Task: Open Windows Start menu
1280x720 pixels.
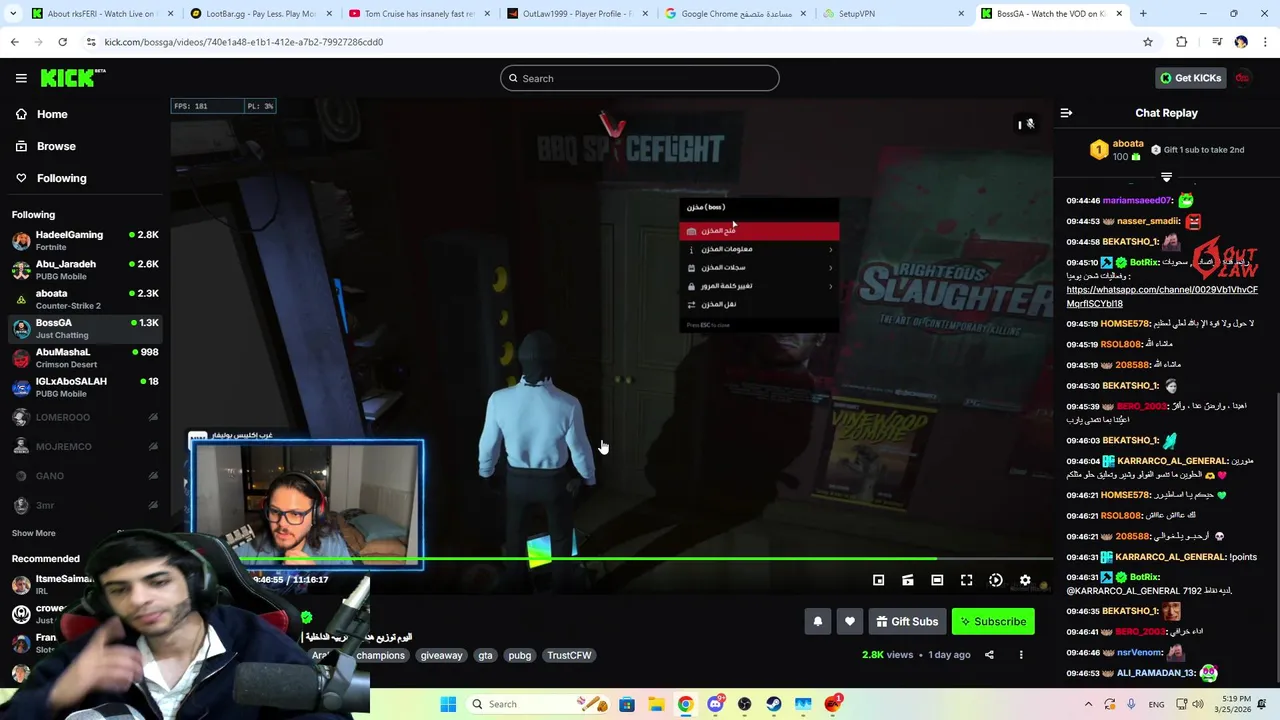Action: 448,704
